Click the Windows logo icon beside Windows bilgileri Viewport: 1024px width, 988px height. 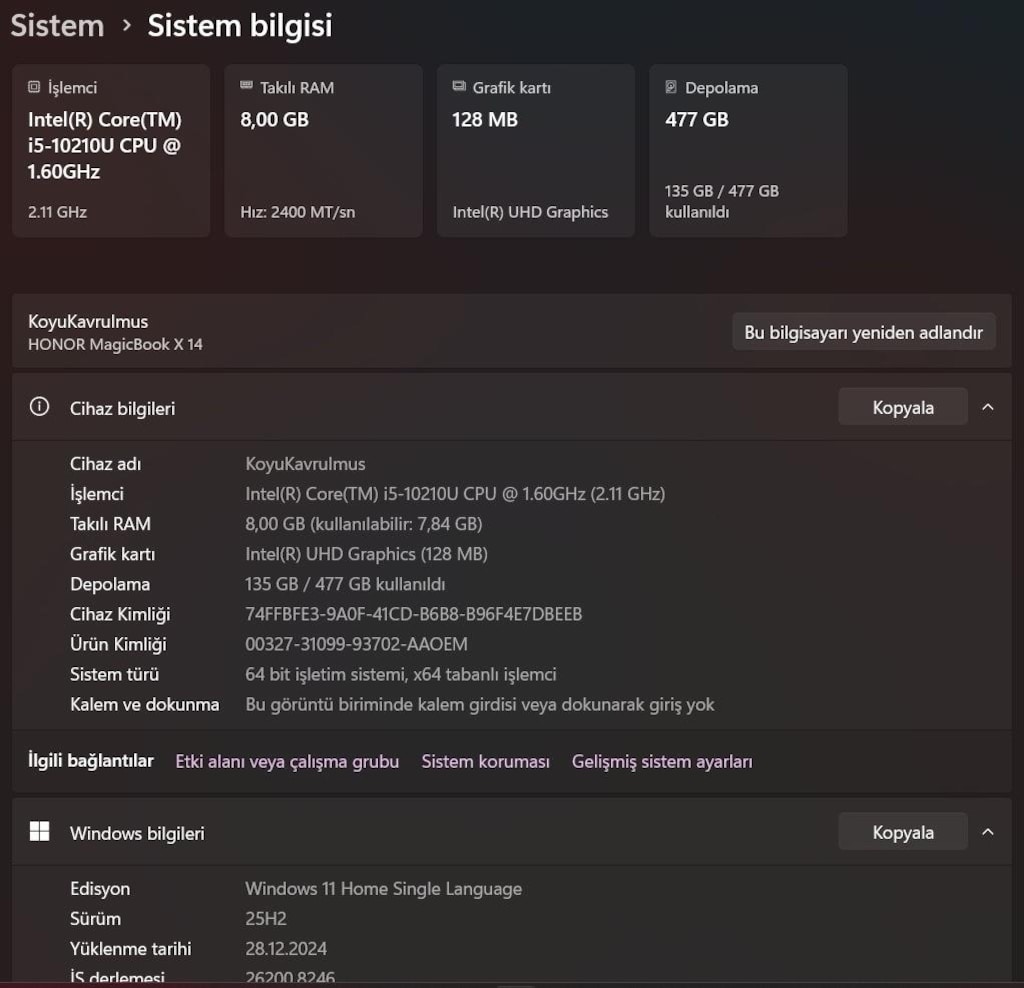click(39, 831)
